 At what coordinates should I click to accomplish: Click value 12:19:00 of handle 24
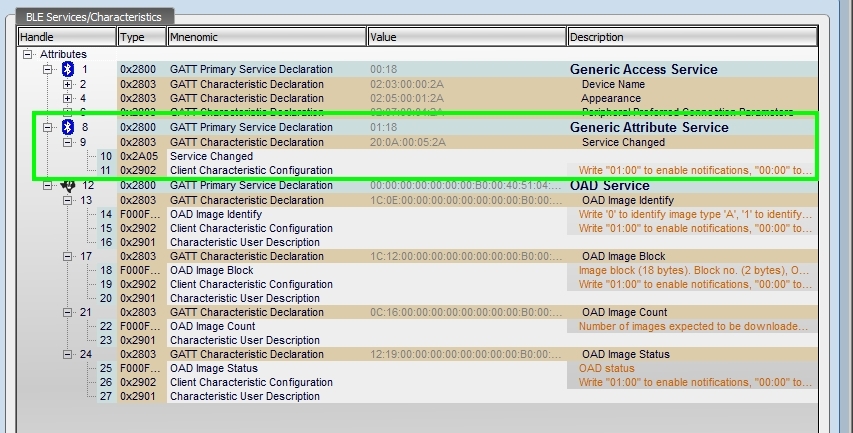tap(466, 354)
